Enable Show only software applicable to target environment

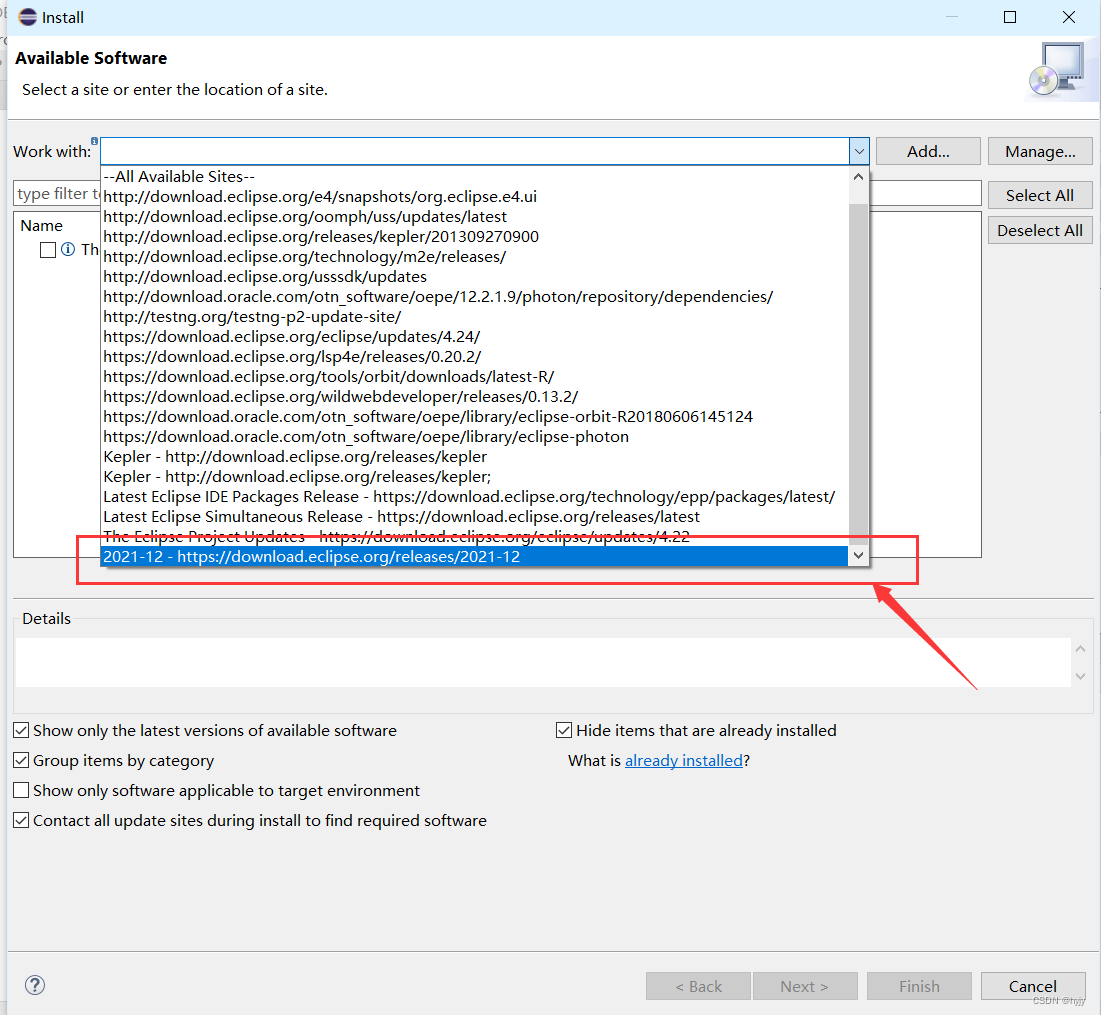pyautogui.click(x=21, y=790)
